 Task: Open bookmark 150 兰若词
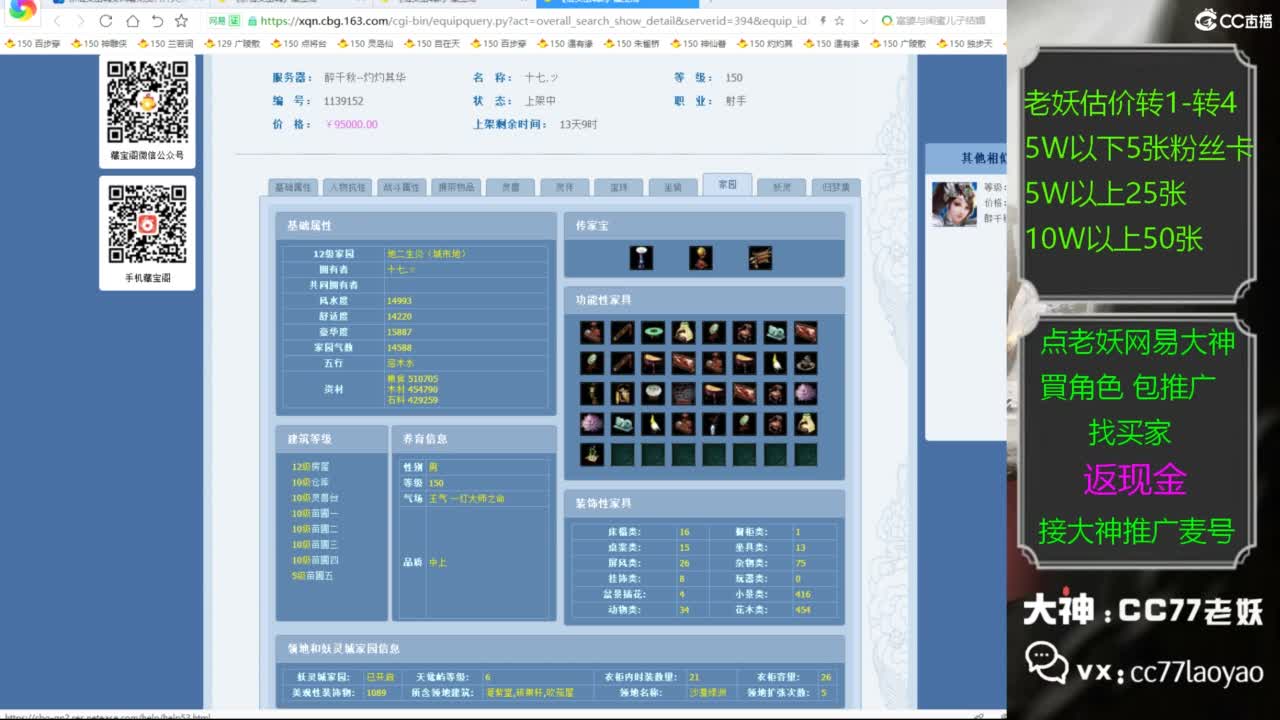point(165,44)
